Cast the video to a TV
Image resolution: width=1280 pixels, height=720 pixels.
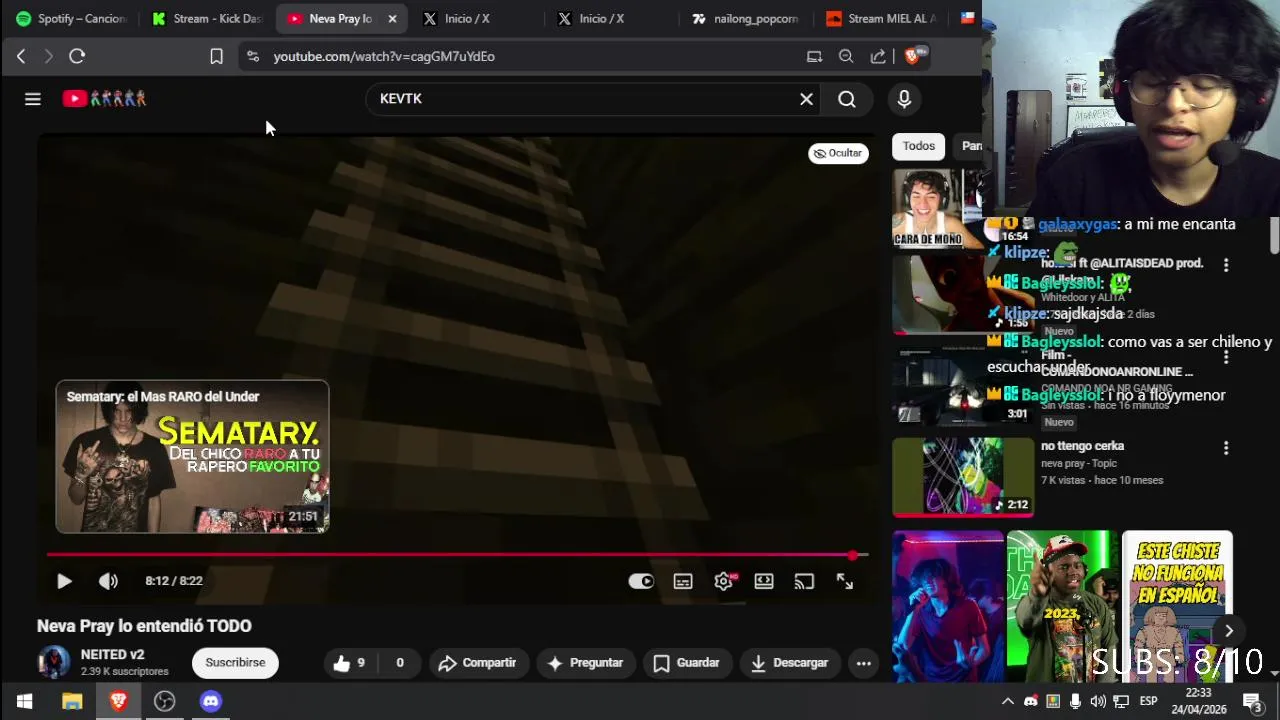tap(804, 581)
